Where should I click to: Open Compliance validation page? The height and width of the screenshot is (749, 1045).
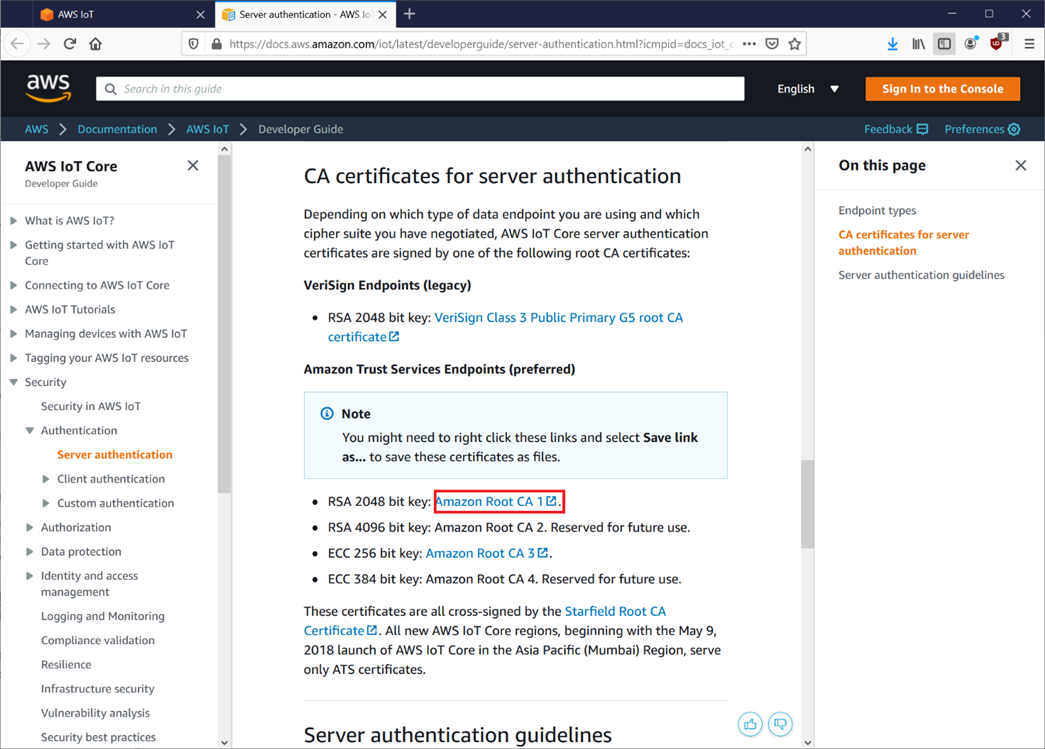(x=98, y=640)
